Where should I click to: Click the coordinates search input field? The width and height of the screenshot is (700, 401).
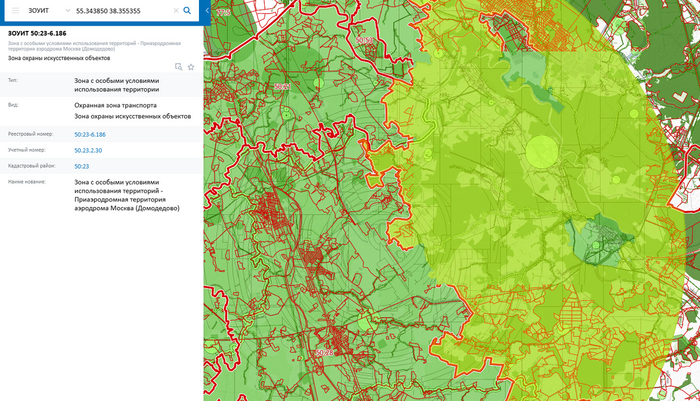[x=118, y=10]
